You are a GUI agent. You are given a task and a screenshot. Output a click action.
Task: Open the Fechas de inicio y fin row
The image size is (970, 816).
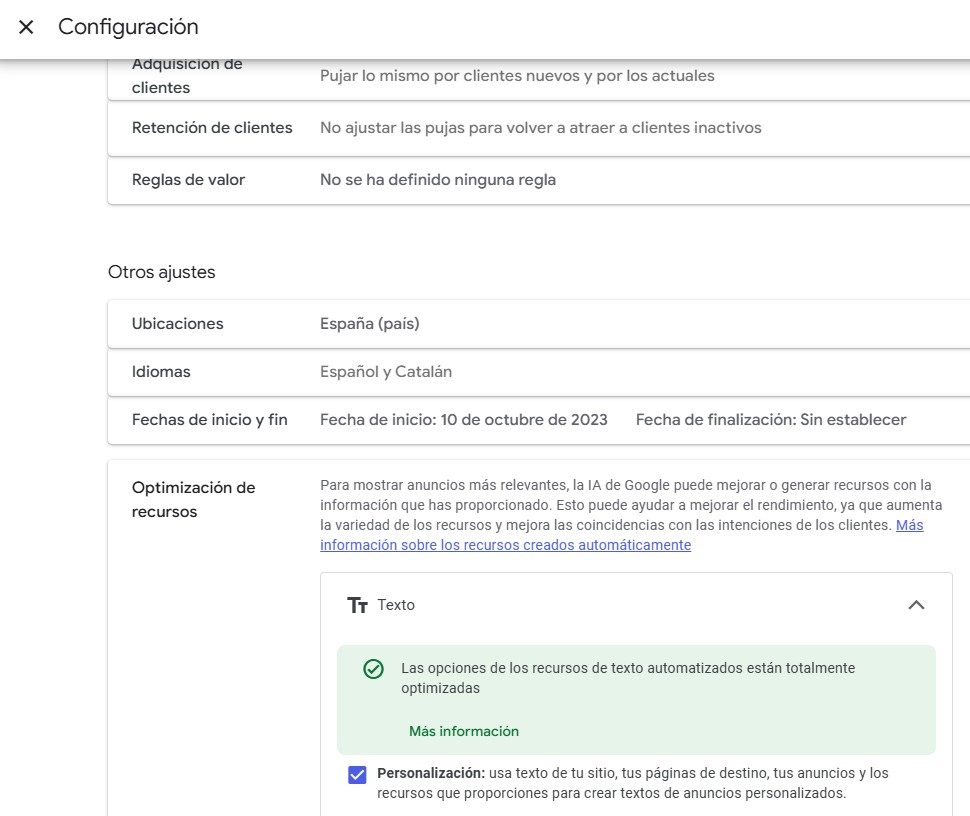click(x=539, y=420)
